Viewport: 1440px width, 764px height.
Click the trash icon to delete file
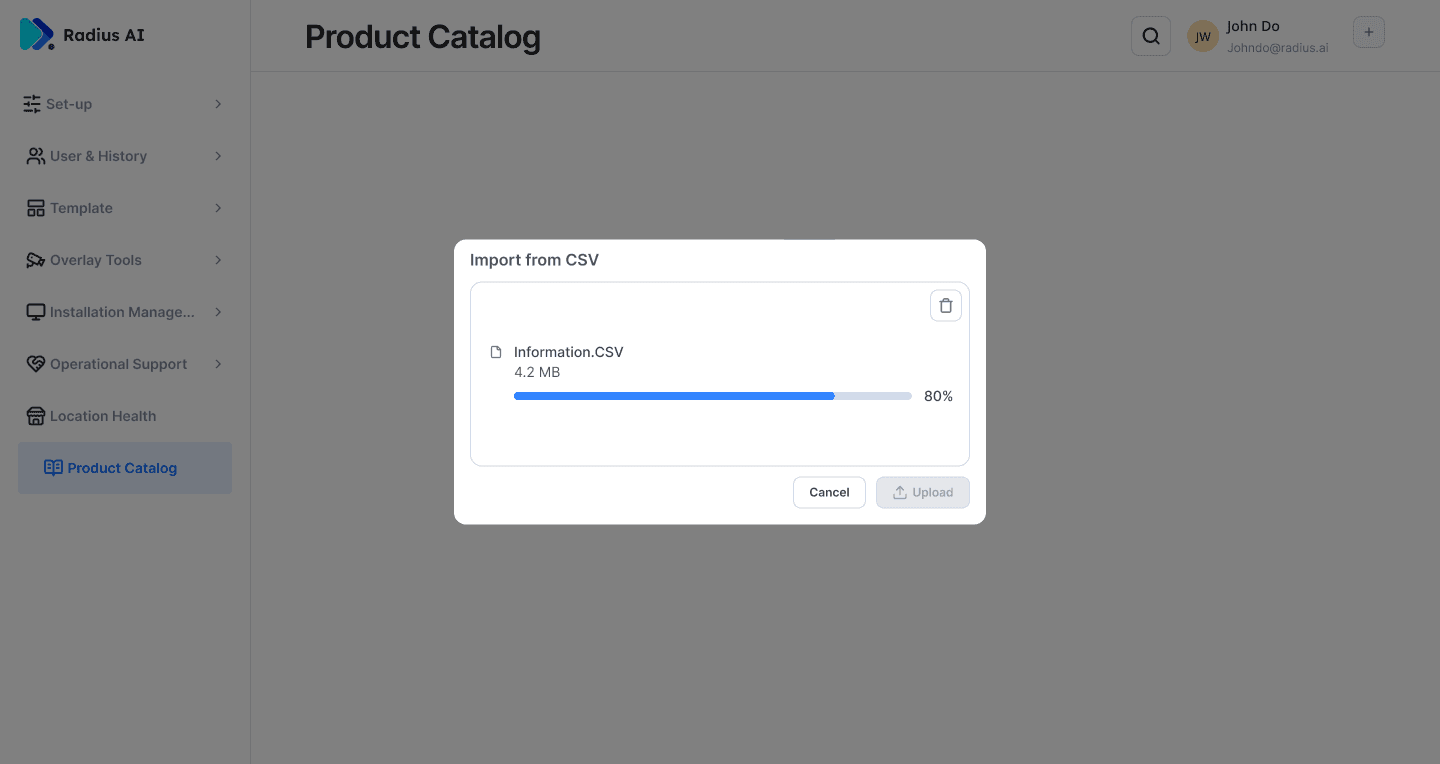pyautogui.click(x=945, y=305)
